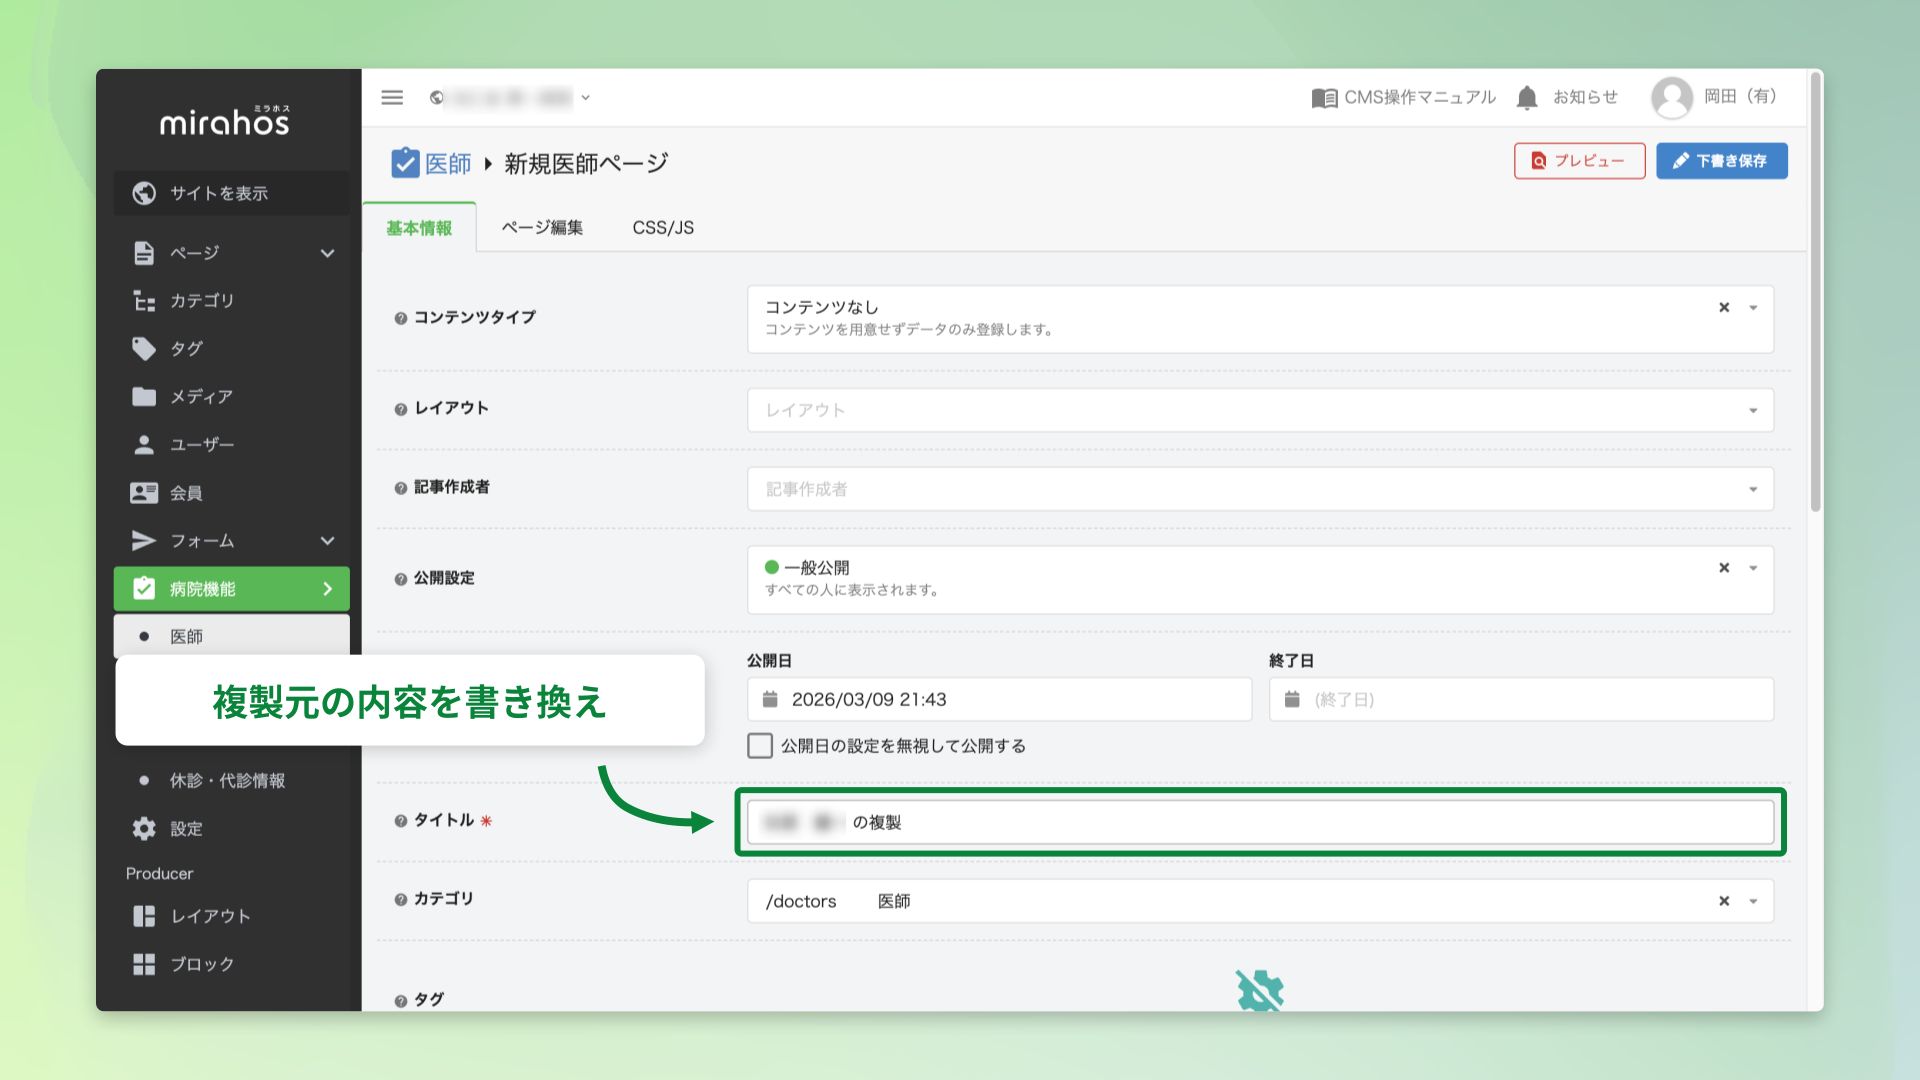The image size is (1920, 1080).
Task: Check 公開日の設定を無視して公開する
Action: click(760, 746)
